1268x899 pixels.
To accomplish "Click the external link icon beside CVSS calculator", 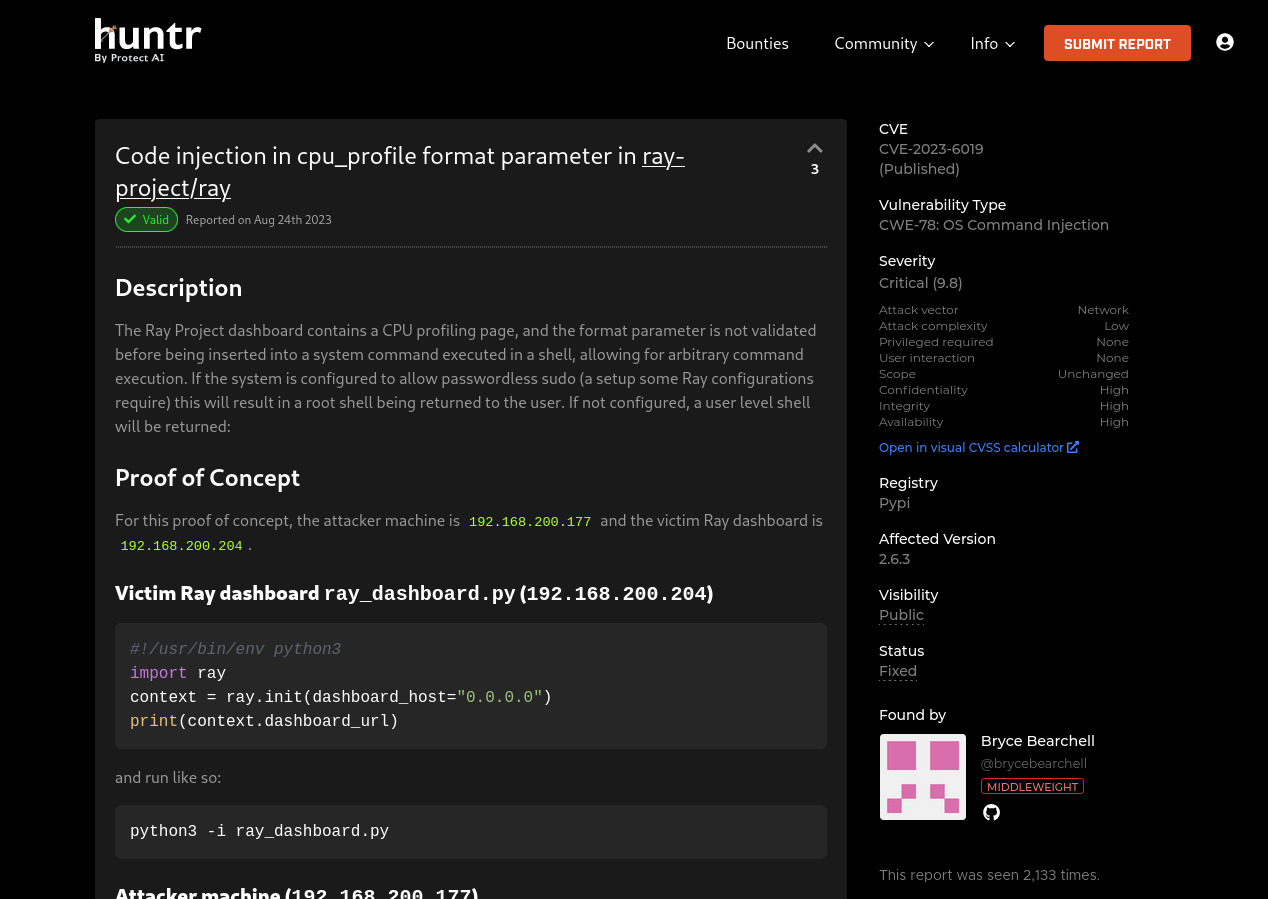I will (x=1073, y=447).
